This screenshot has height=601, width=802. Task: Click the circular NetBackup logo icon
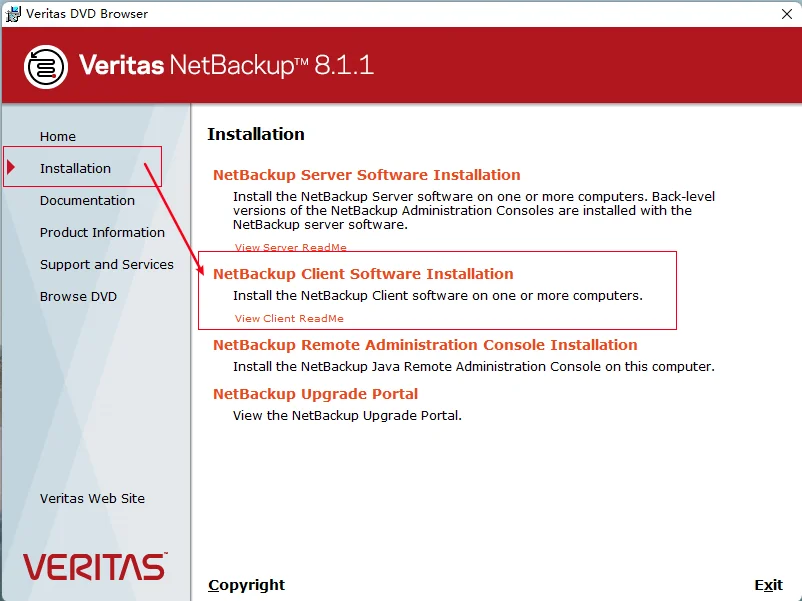coord(46,66)
